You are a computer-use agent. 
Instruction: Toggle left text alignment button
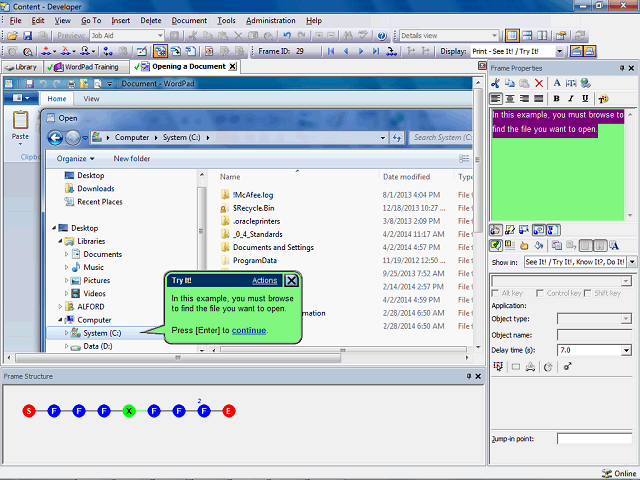pos(496,99)
